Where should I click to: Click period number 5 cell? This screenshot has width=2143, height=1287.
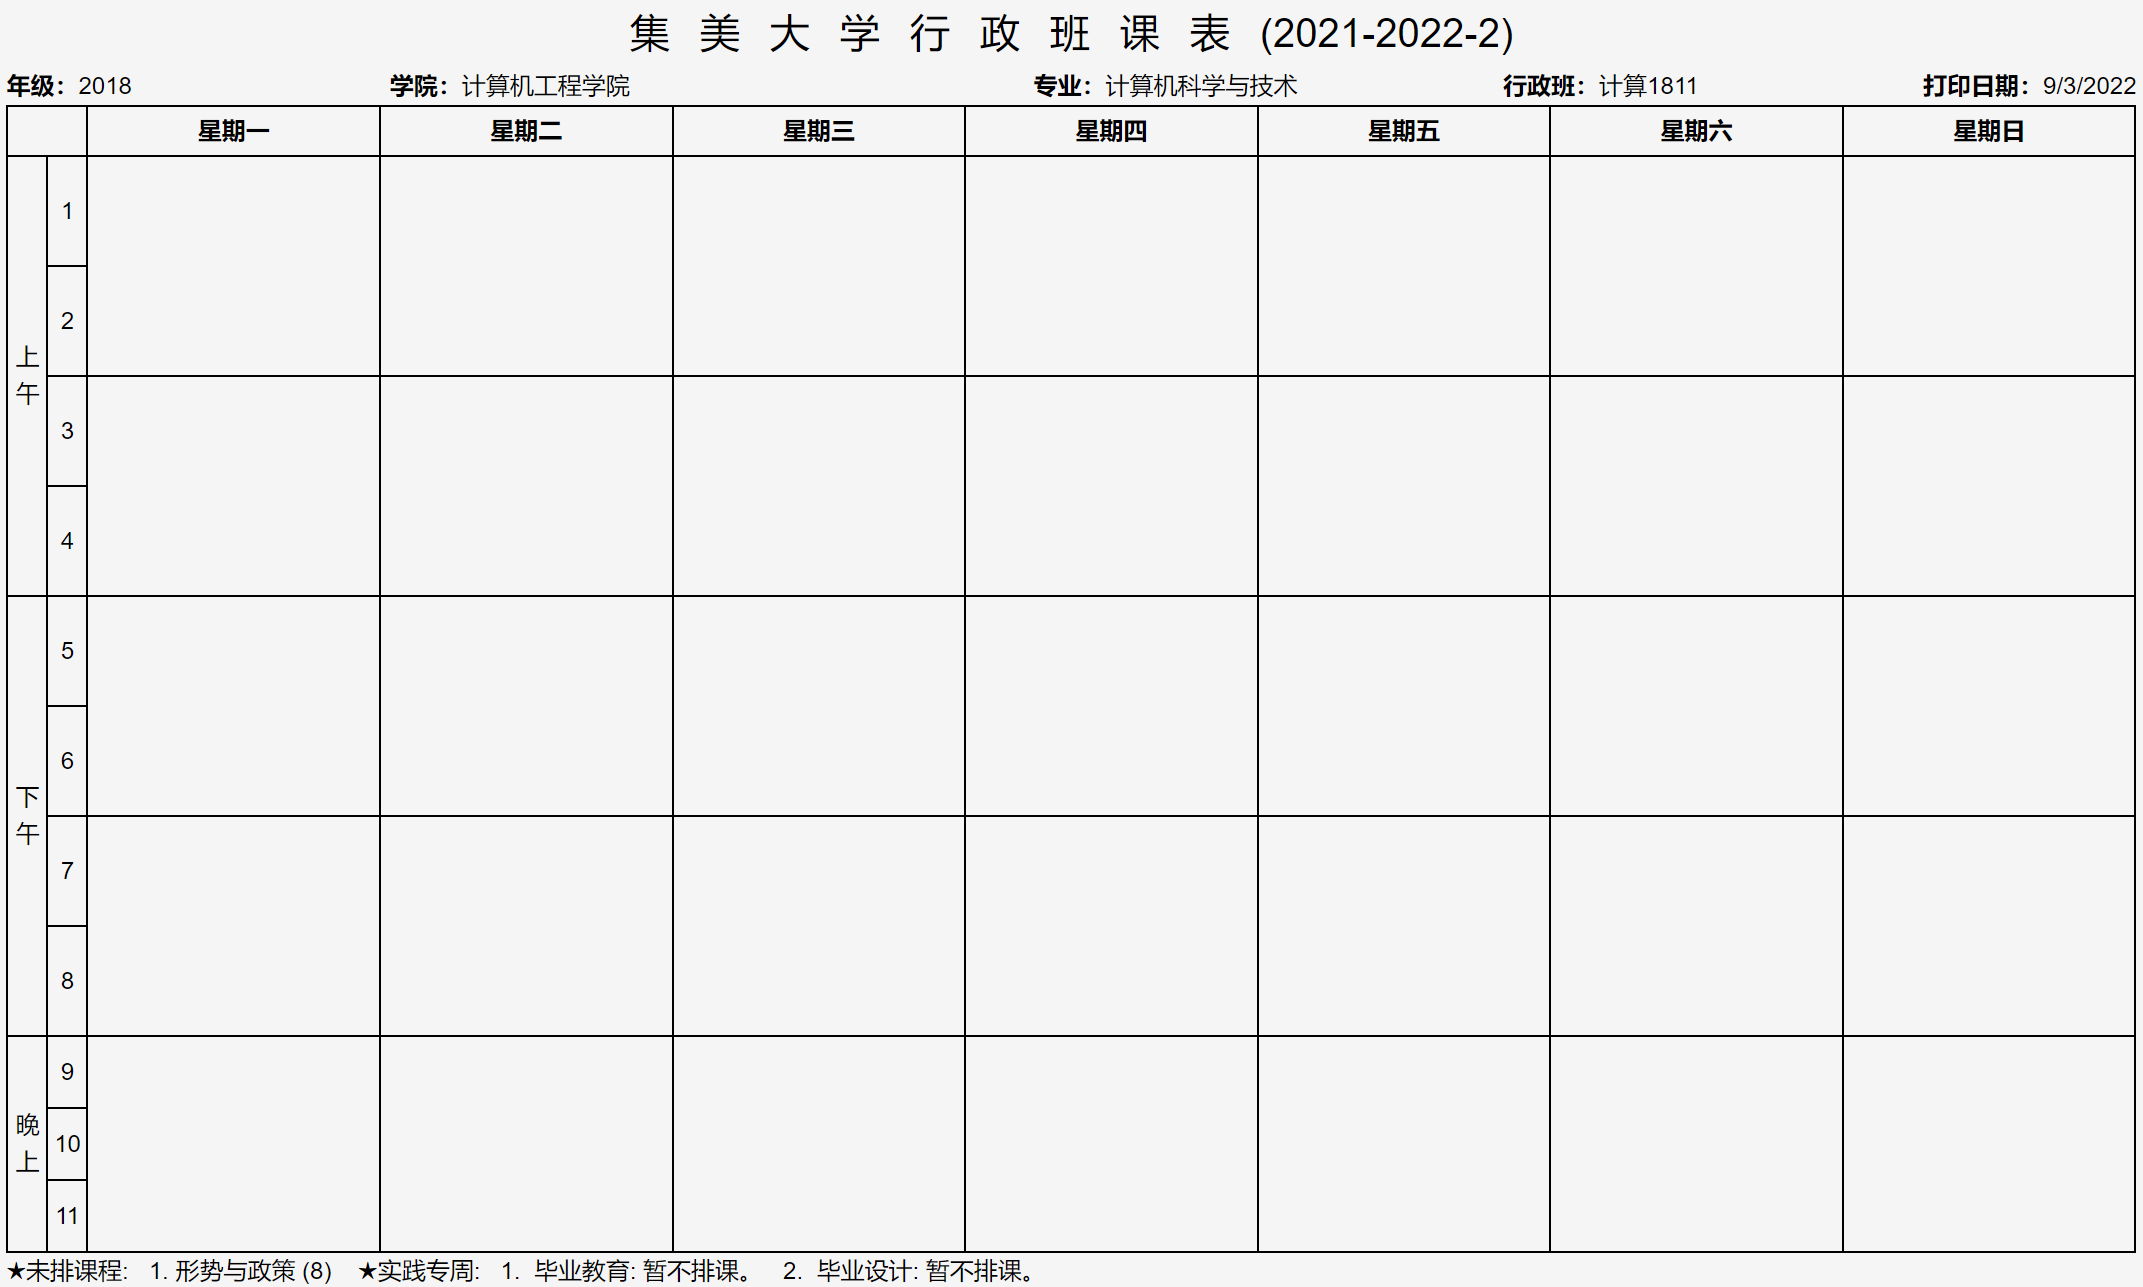(67, 651)
